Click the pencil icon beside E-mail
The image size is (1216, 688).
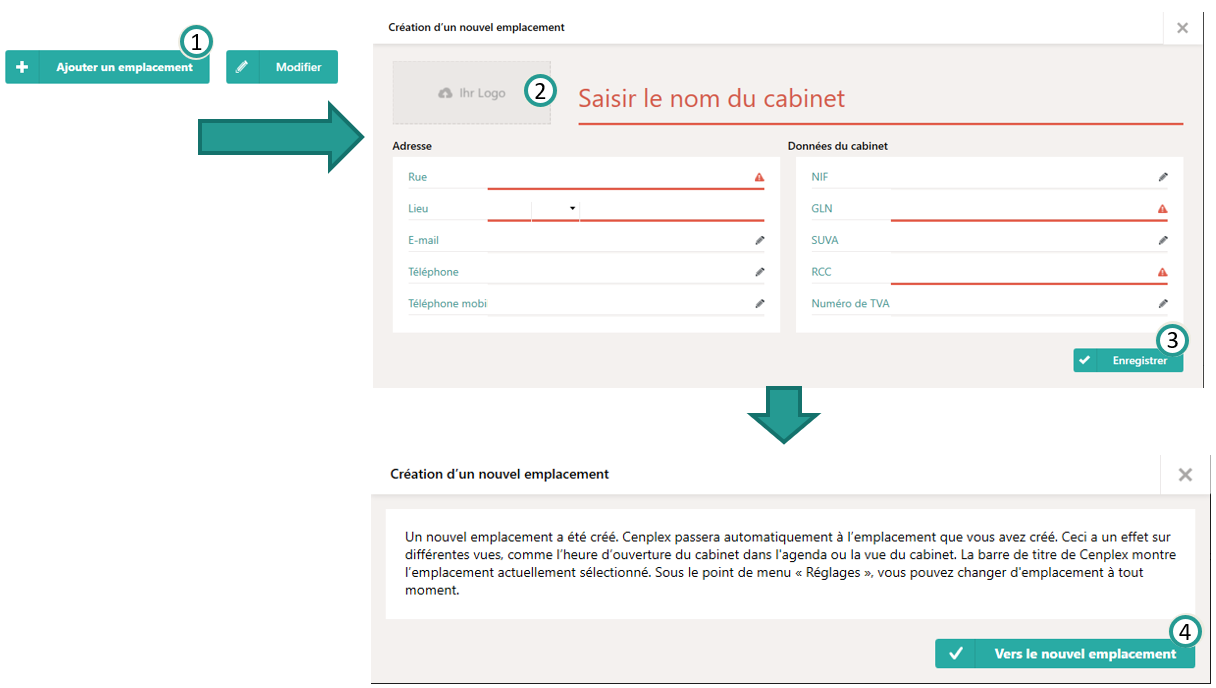(x=759, y=240)
